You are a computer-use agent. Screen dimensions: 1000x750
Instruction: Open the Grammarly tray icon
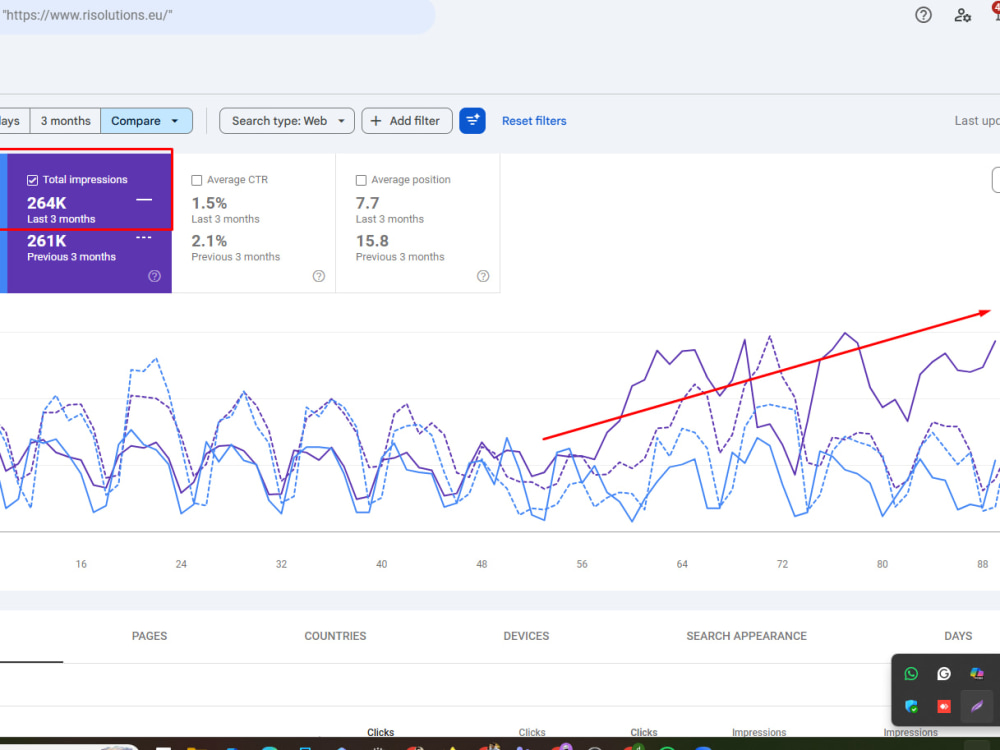point(944,673)
